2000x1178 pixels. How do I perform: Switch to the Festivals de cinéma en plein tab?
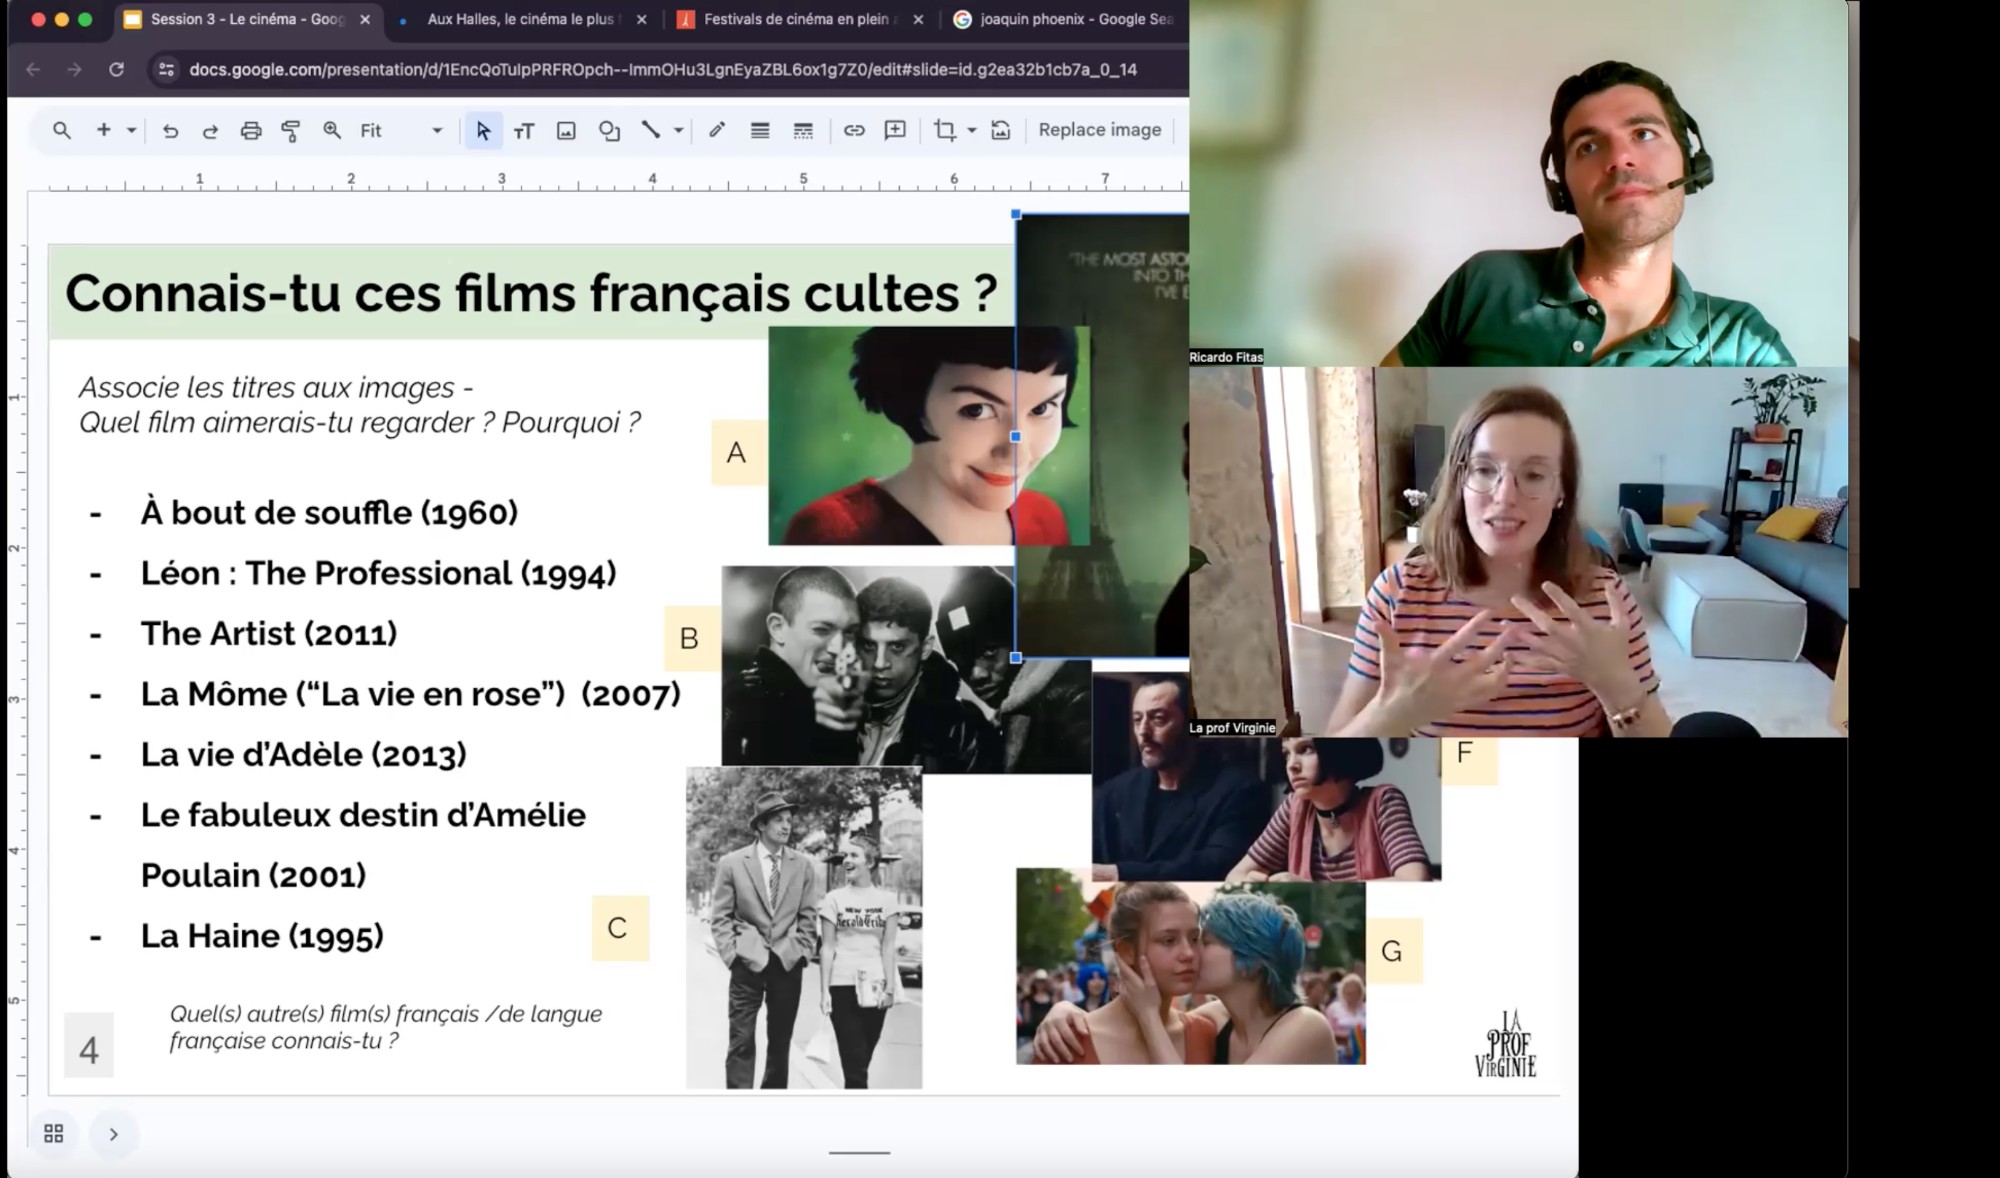click(x=800, y=19)
